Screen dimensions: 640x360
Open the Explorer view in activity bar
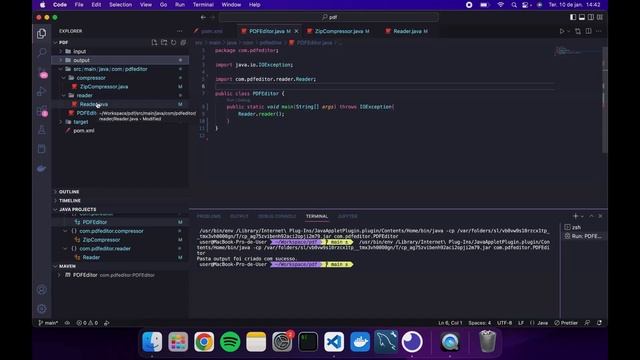42,33
